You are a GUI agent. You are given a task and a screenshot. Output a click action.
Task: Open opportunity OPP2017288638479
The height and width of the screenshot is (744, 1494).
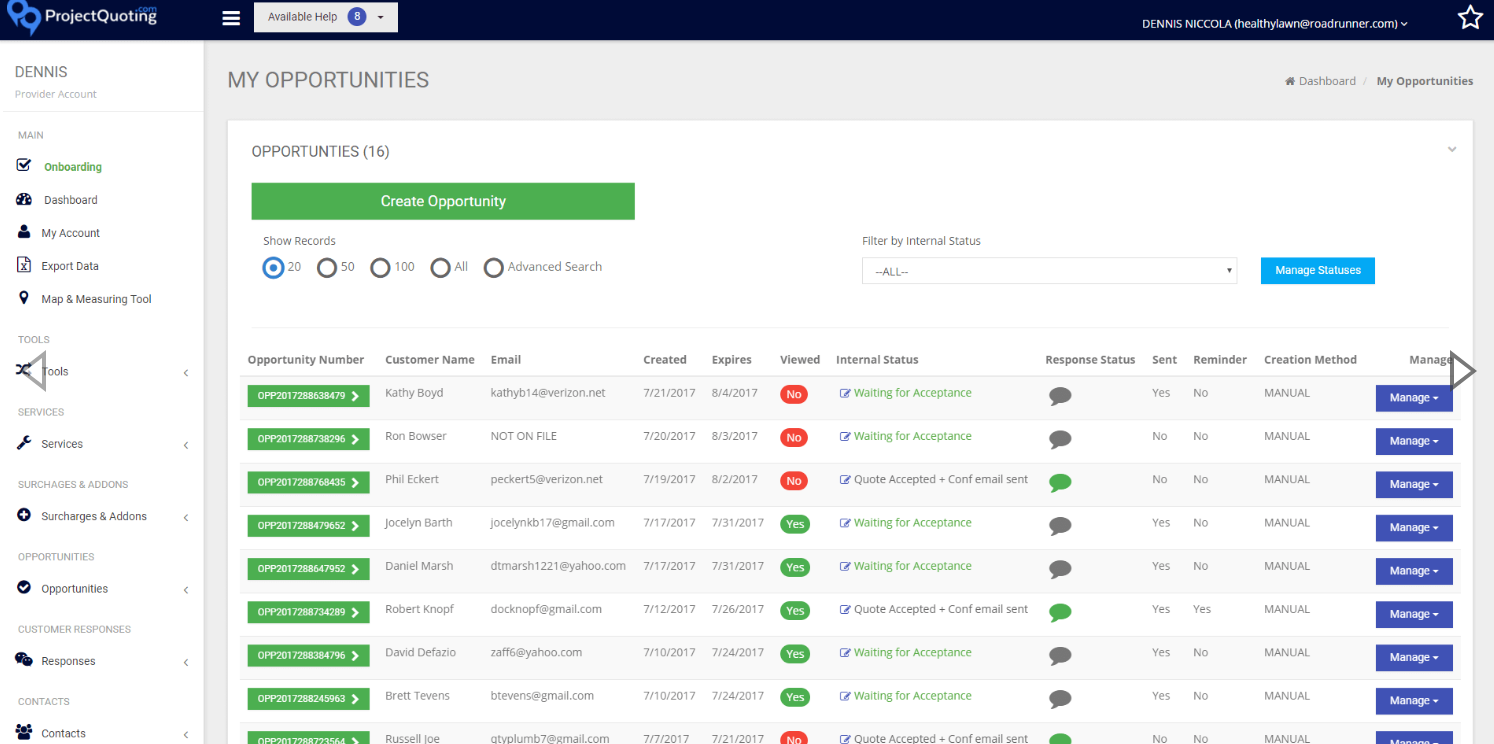309,396
